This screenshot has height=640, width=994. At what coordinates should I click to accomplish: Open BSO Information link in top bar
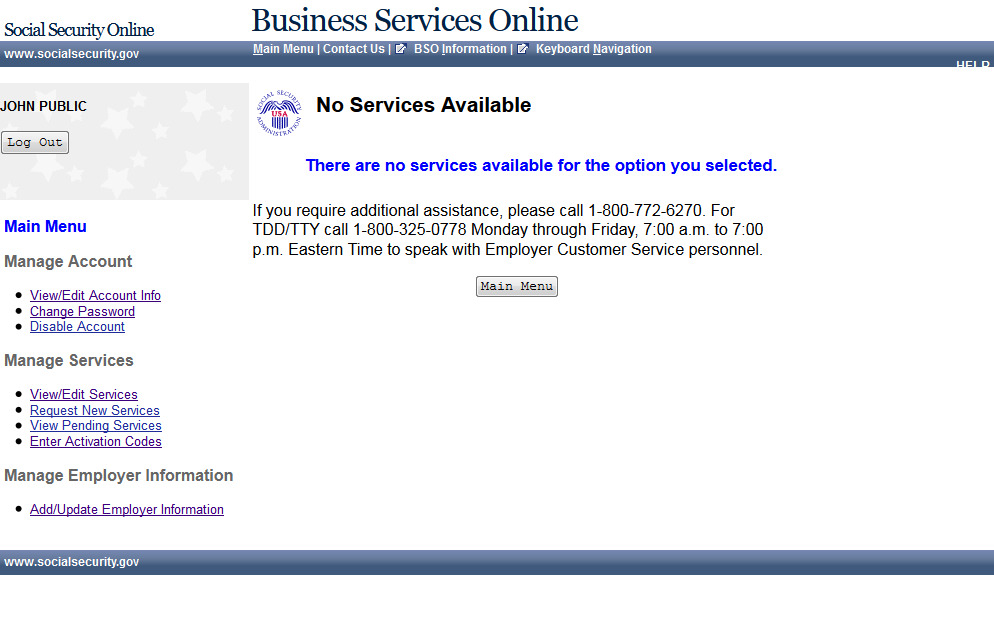460,49
